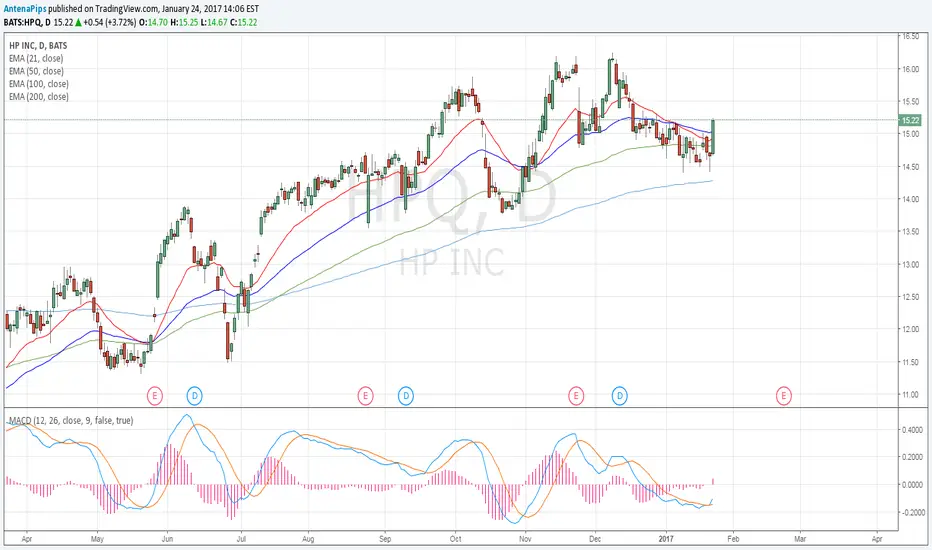
Task: Click the 11.00 price axis label
Action: (911, 394)
